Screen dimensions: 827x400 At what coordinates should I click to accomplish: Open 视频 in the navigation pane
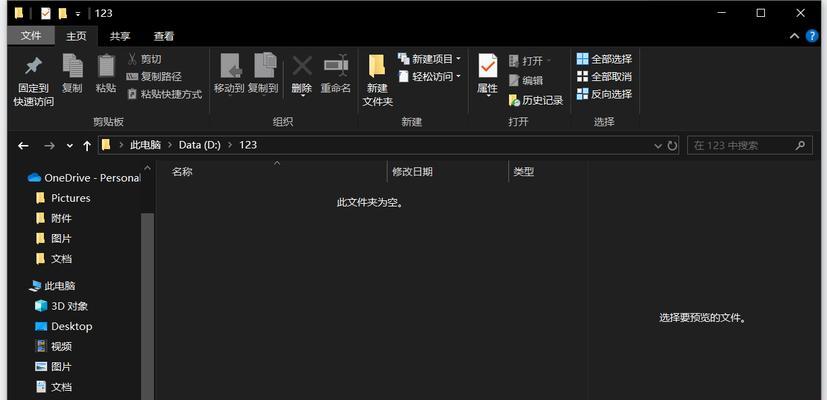pyautogui.click(x=53, y=346)
